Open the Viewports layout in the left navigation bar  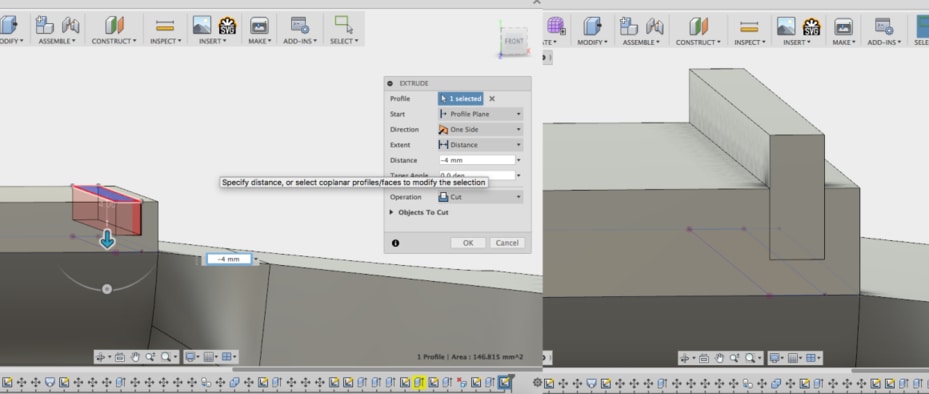click(x=226, y=357)
